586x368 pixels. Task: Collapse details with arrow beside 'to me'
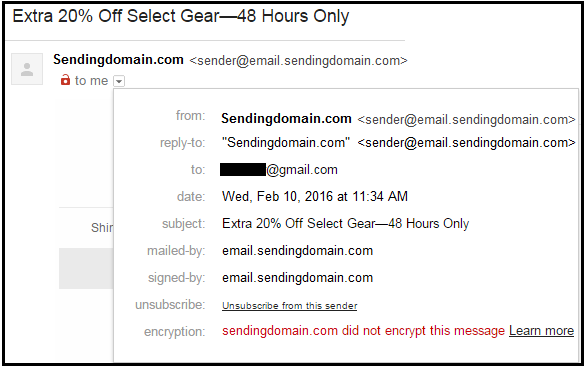[119, 81]
